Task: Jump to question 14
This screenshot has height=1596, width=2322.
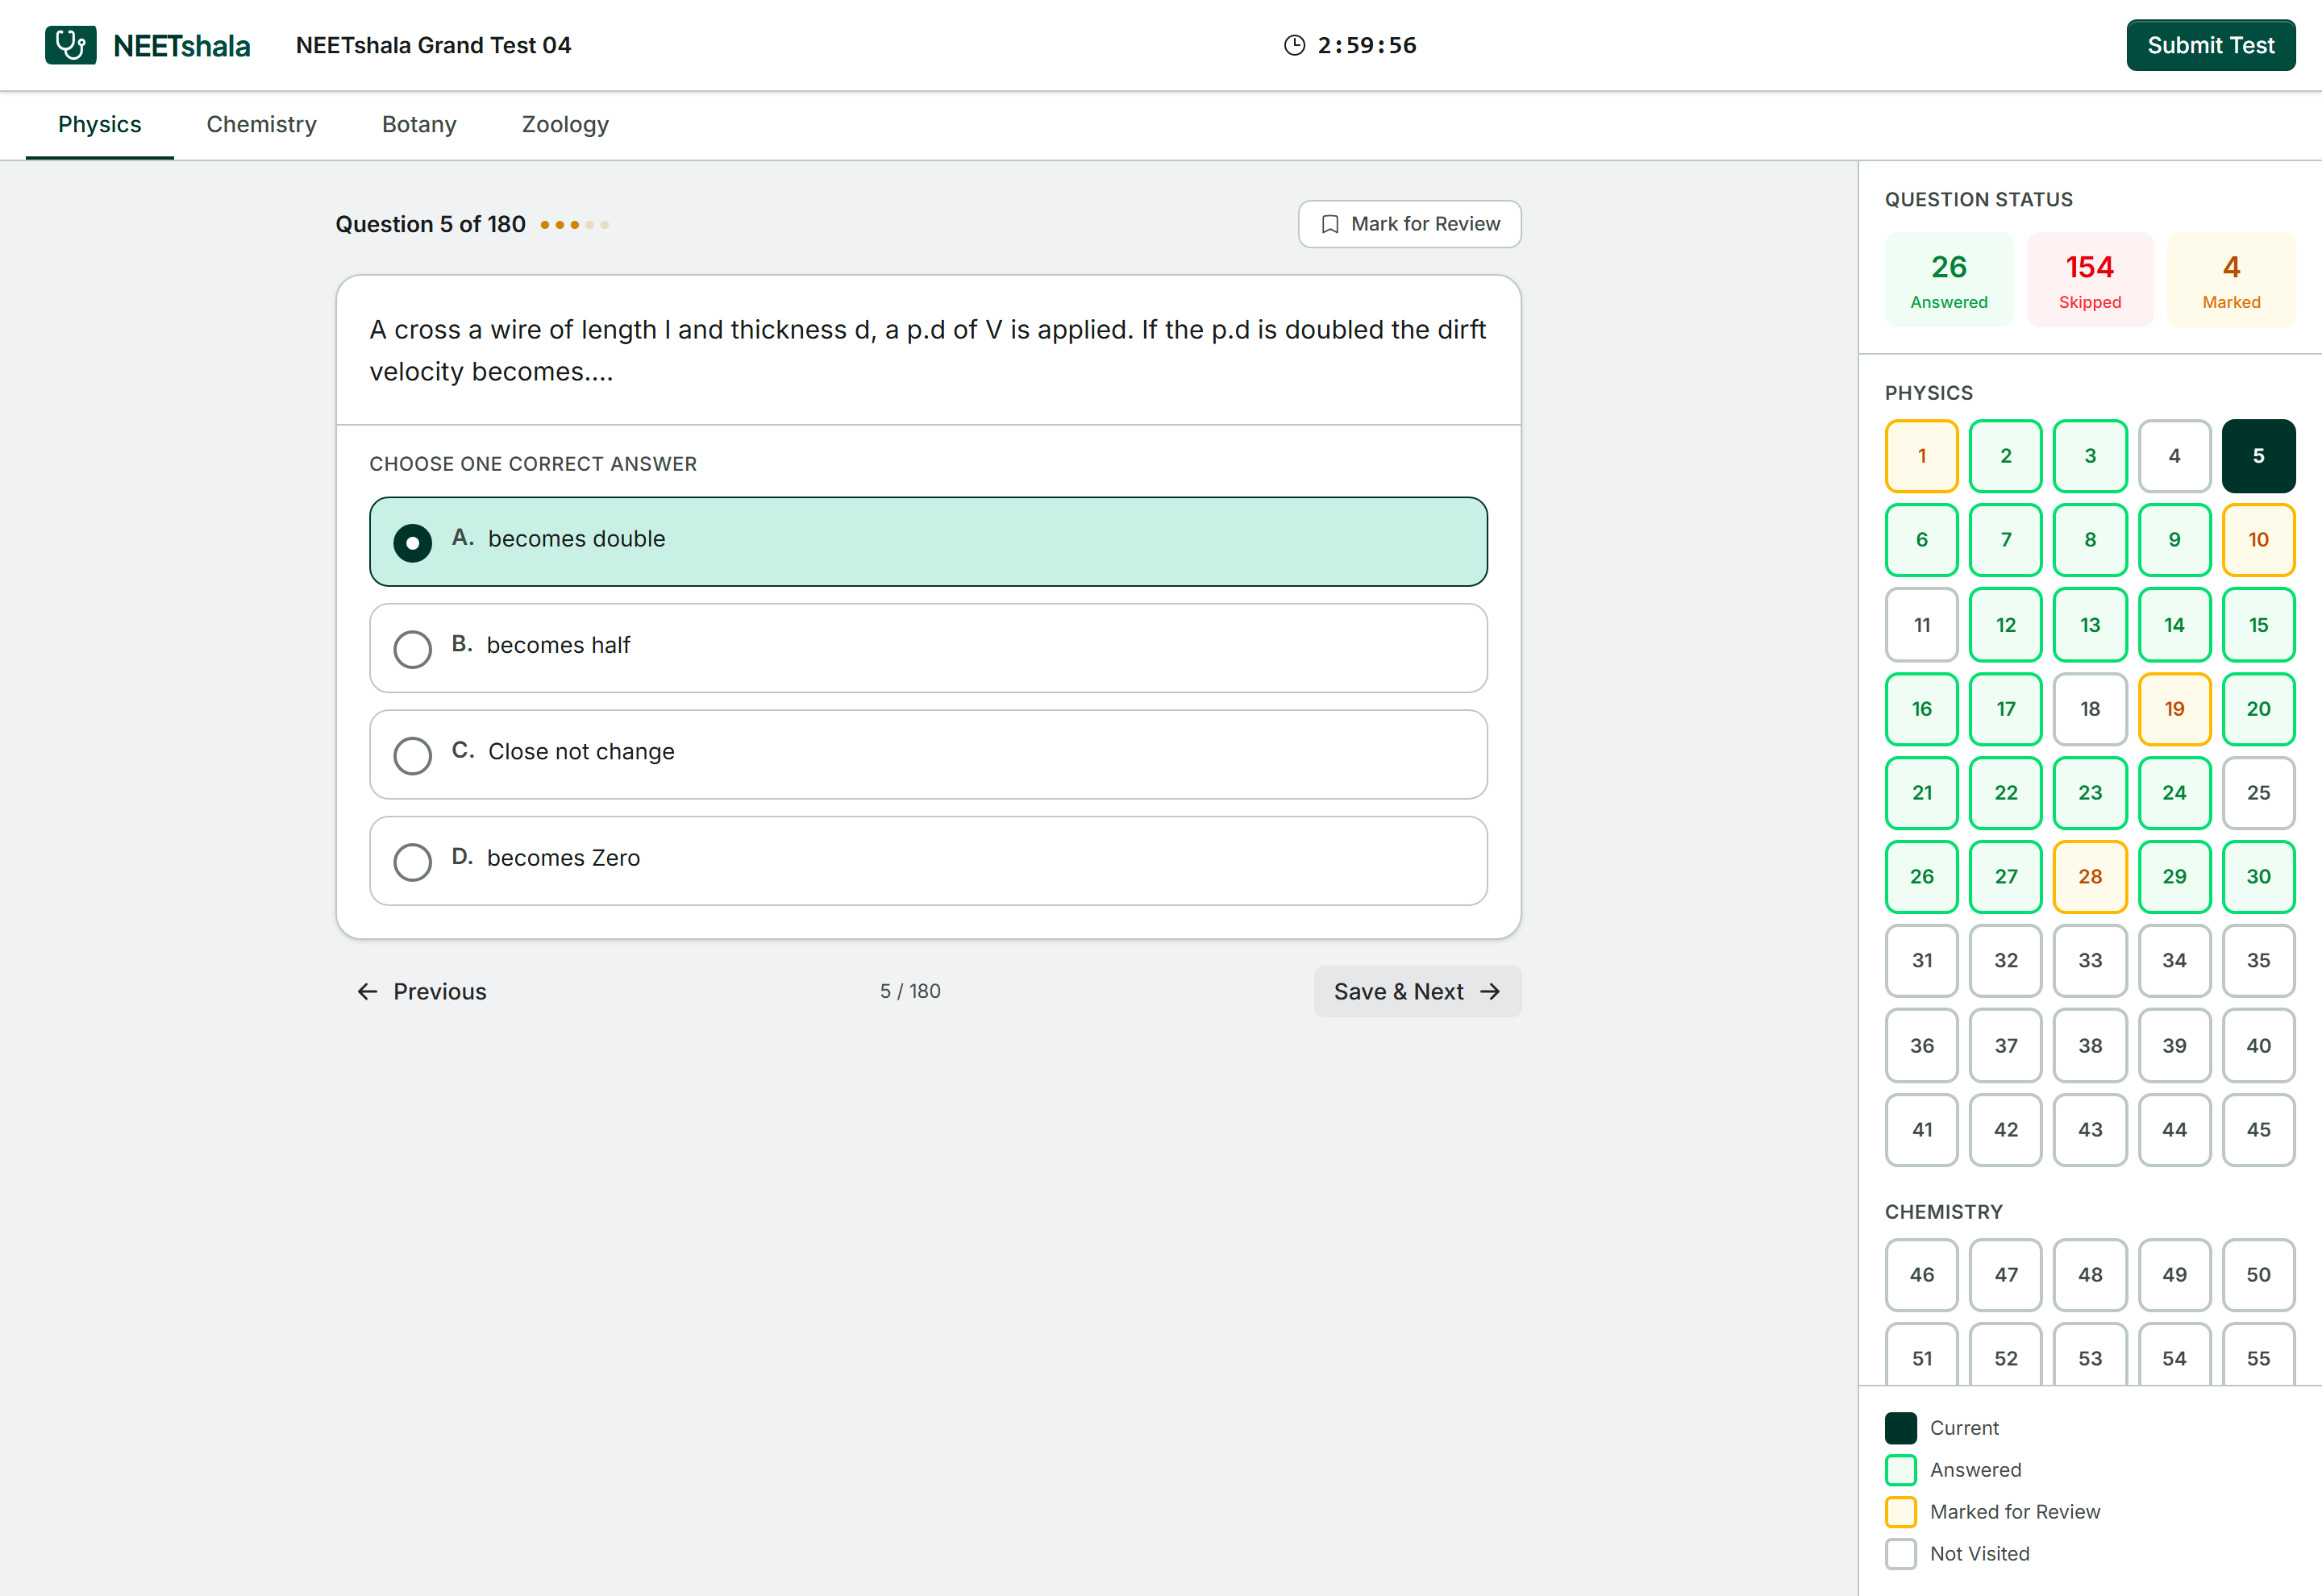Action: tap(2175, 625)
